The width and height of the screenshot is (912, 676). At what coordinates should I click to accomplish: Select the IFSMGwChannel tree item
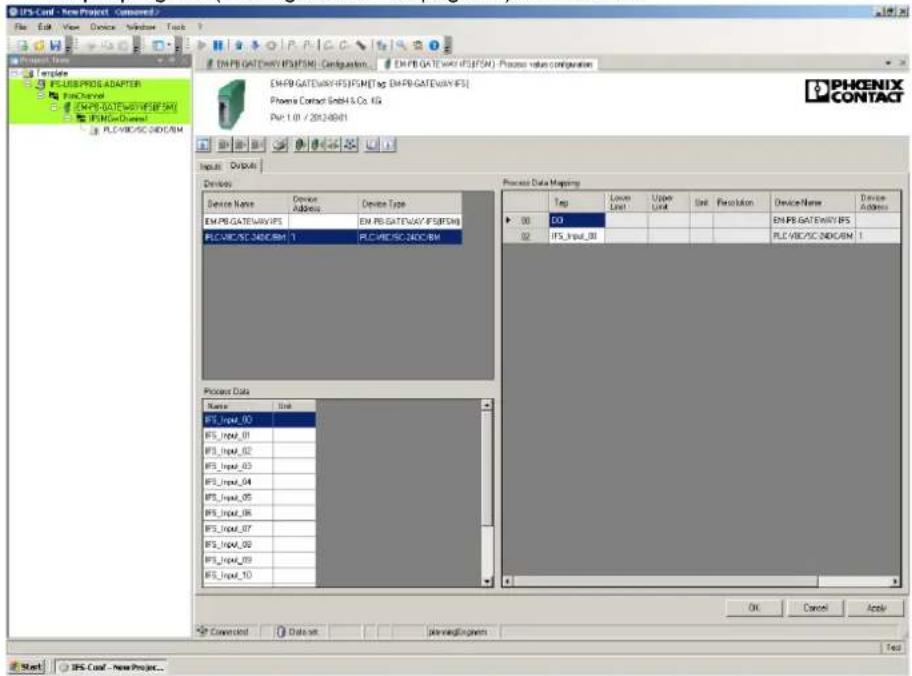point(117,119)
